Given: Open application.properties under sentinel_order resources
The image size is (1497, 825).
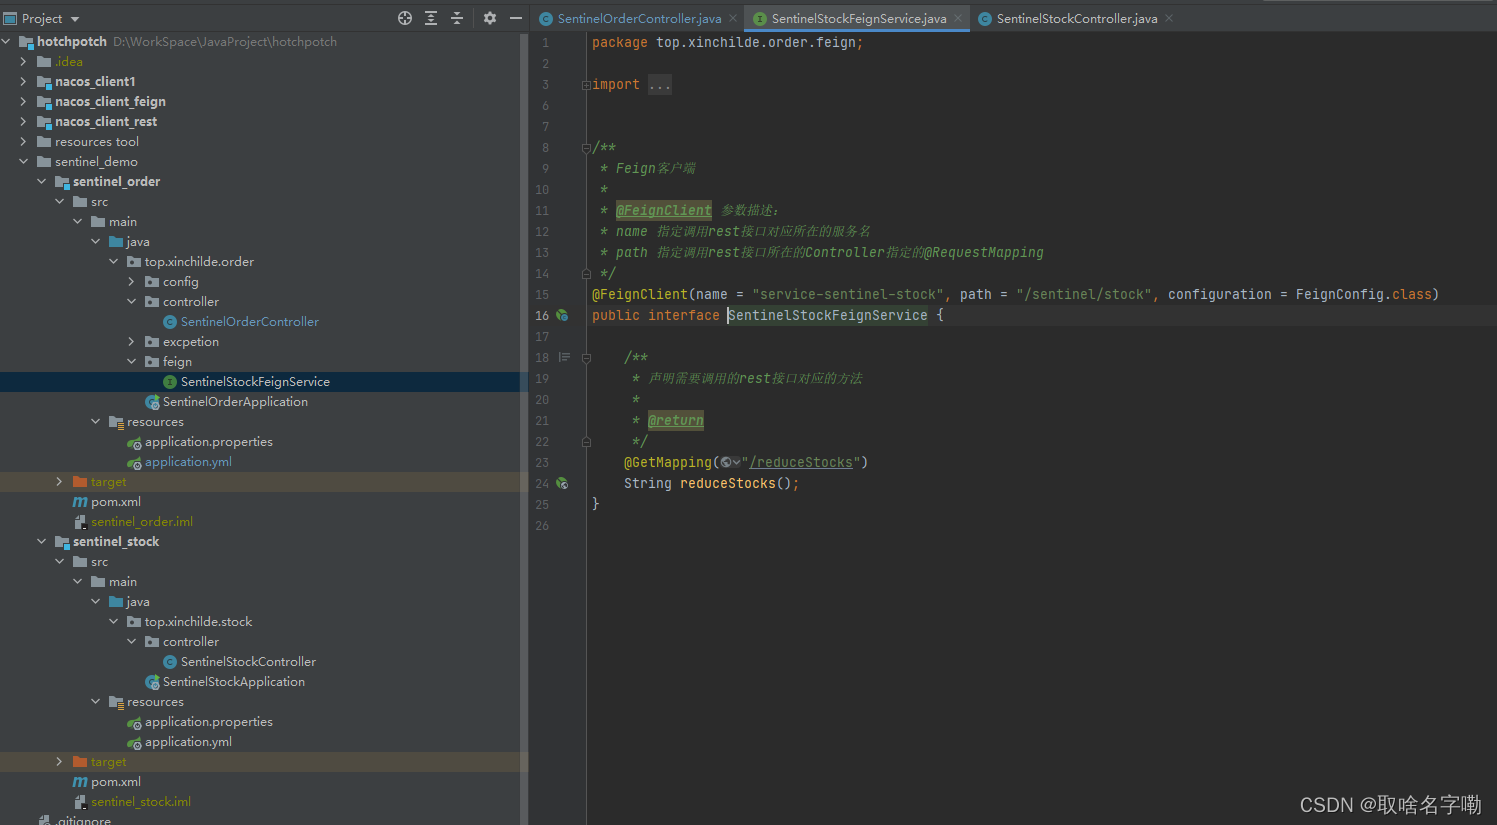Looking at the screenshot, I should [208, 441].
